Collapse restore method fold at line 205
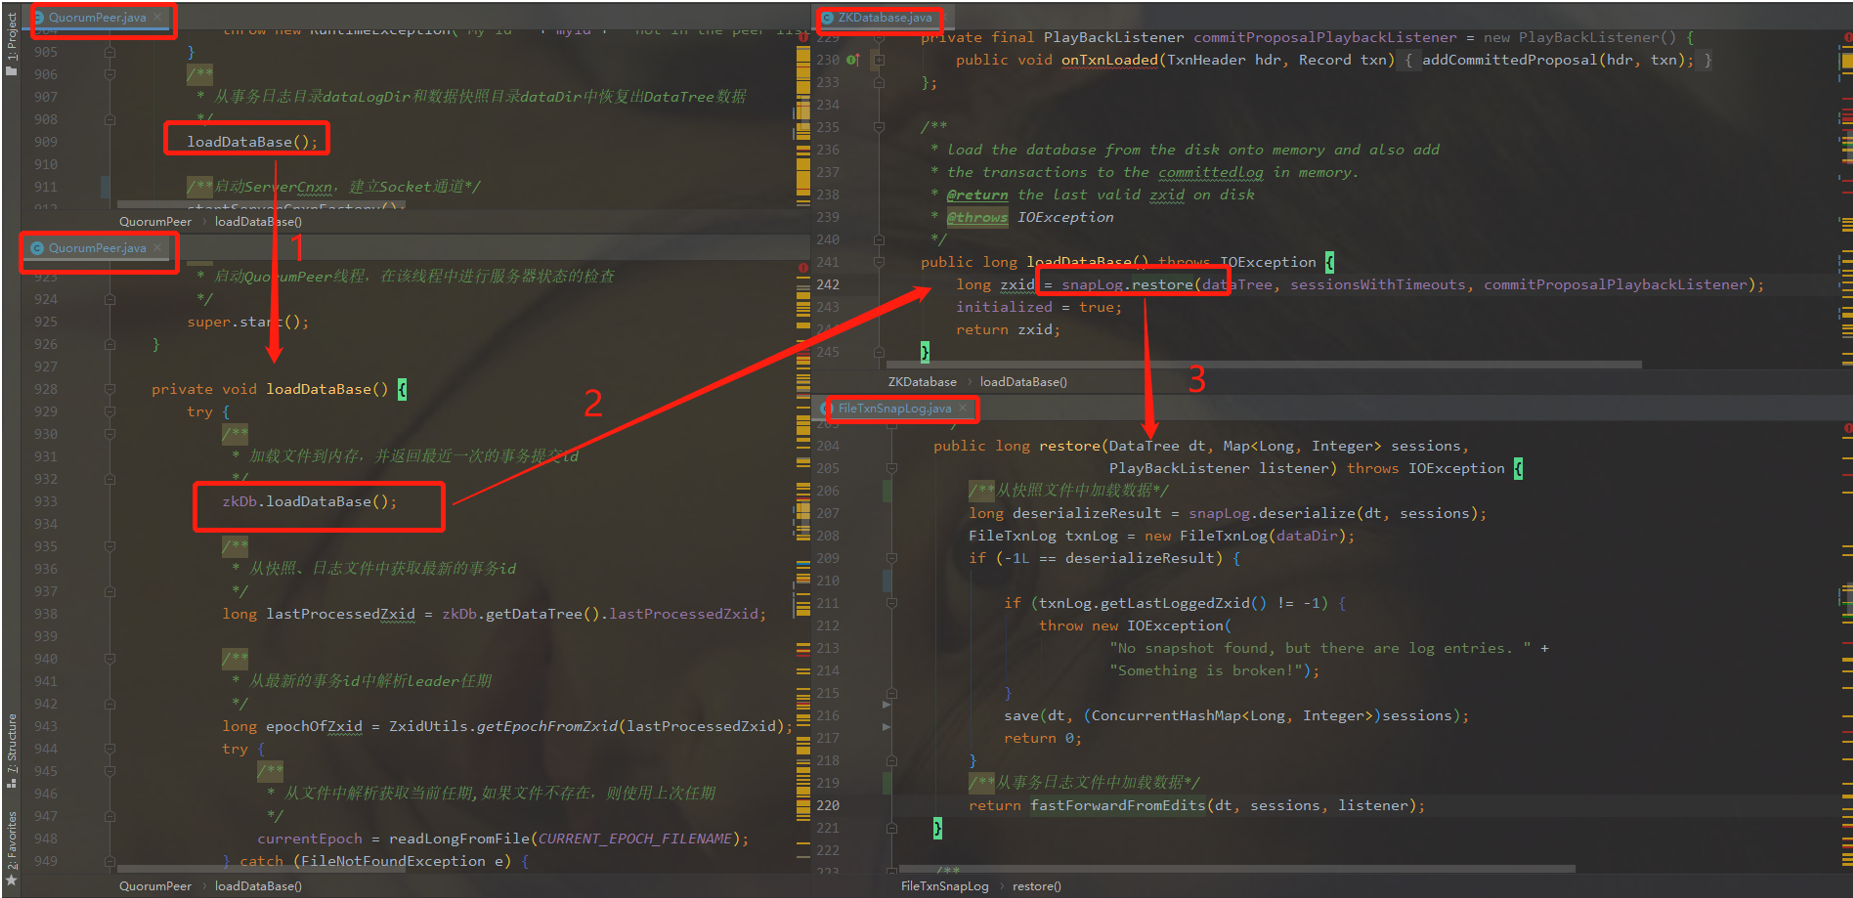 point(891,468)
